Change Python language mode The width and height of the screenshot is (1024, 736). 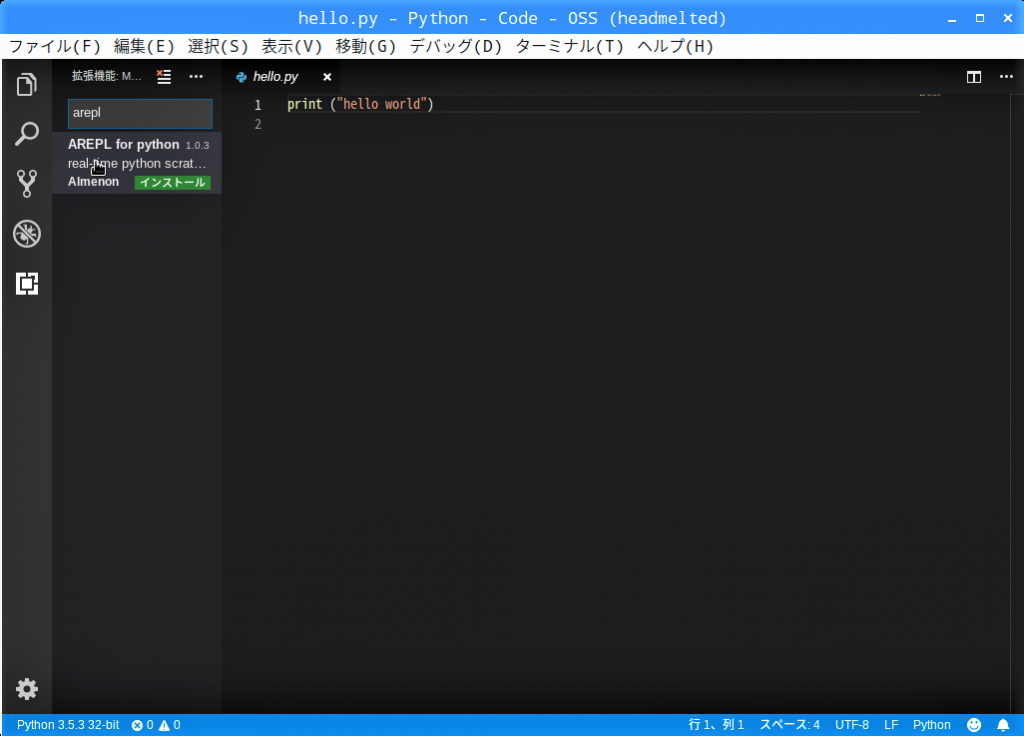point(931,725)
